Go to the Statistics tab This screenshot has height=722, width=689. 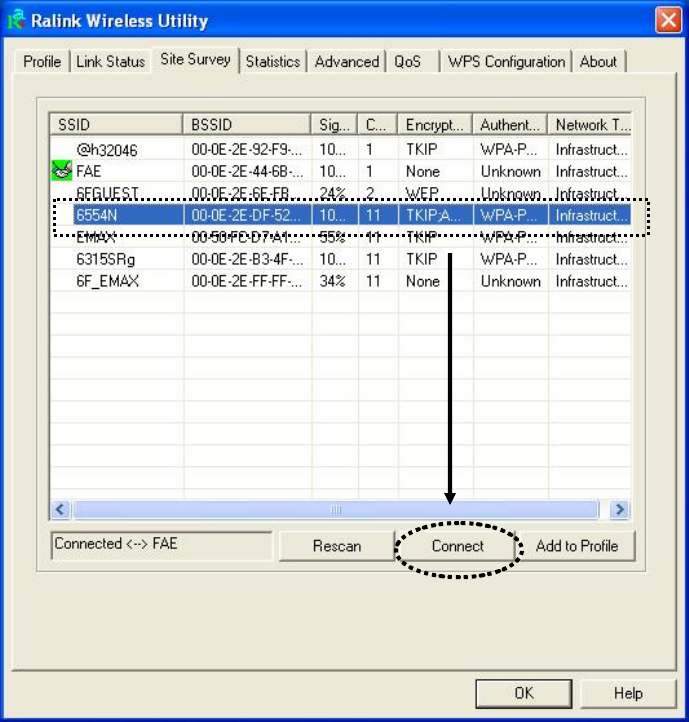[273, 61]
